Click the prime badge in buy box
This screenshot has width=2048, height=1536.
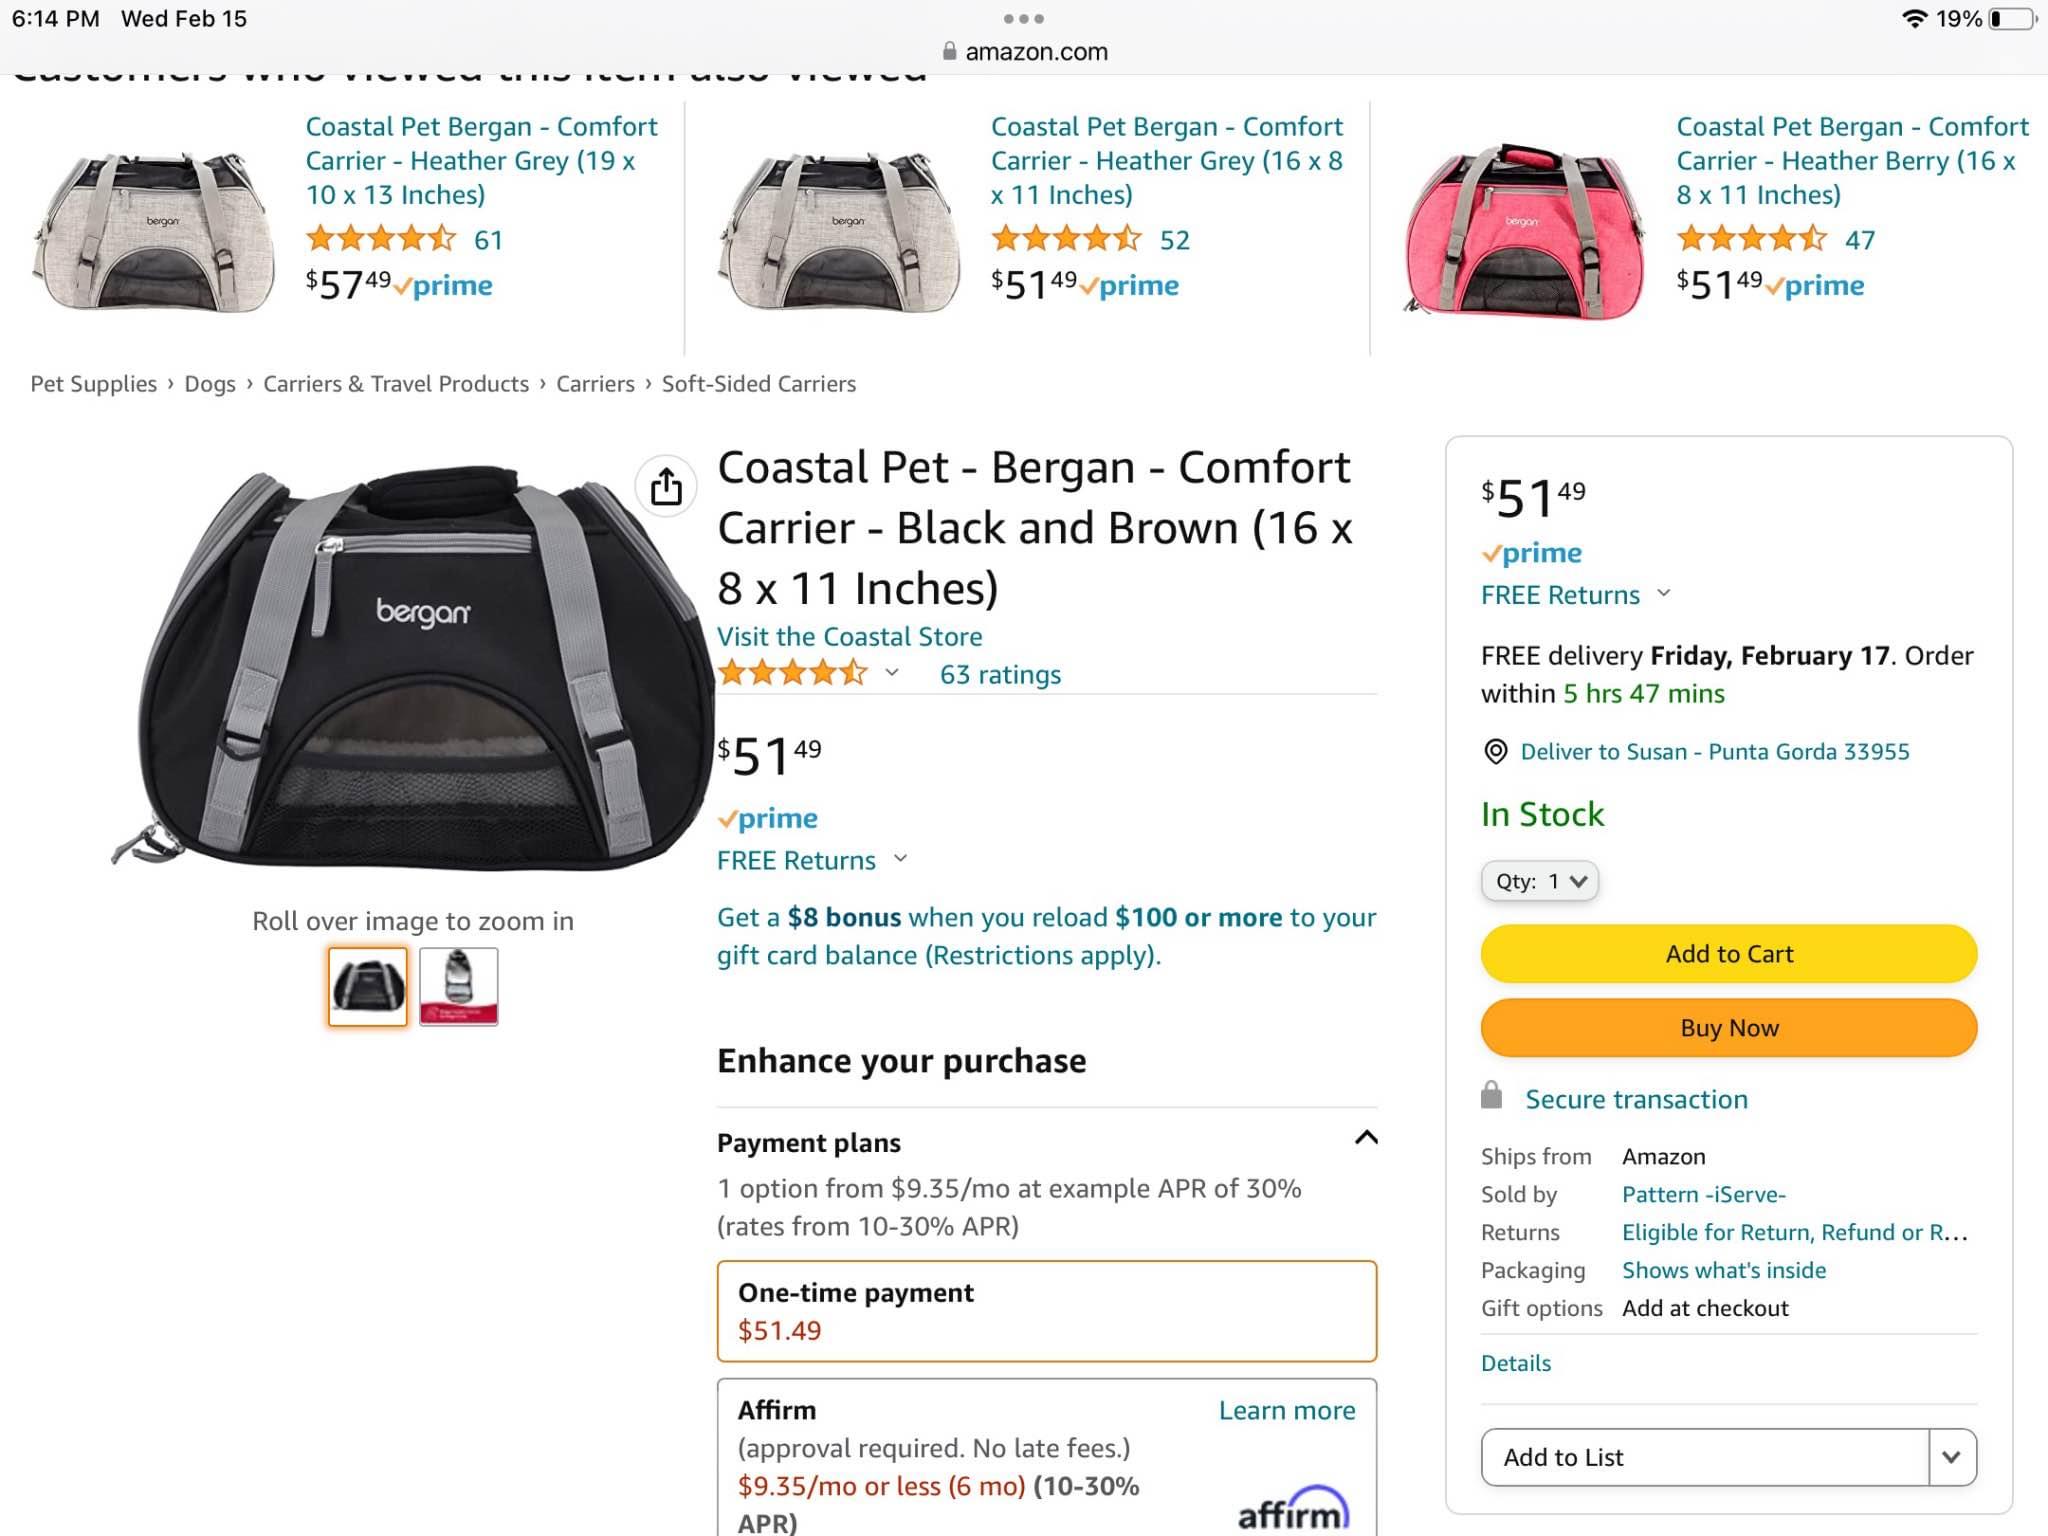1531,553
